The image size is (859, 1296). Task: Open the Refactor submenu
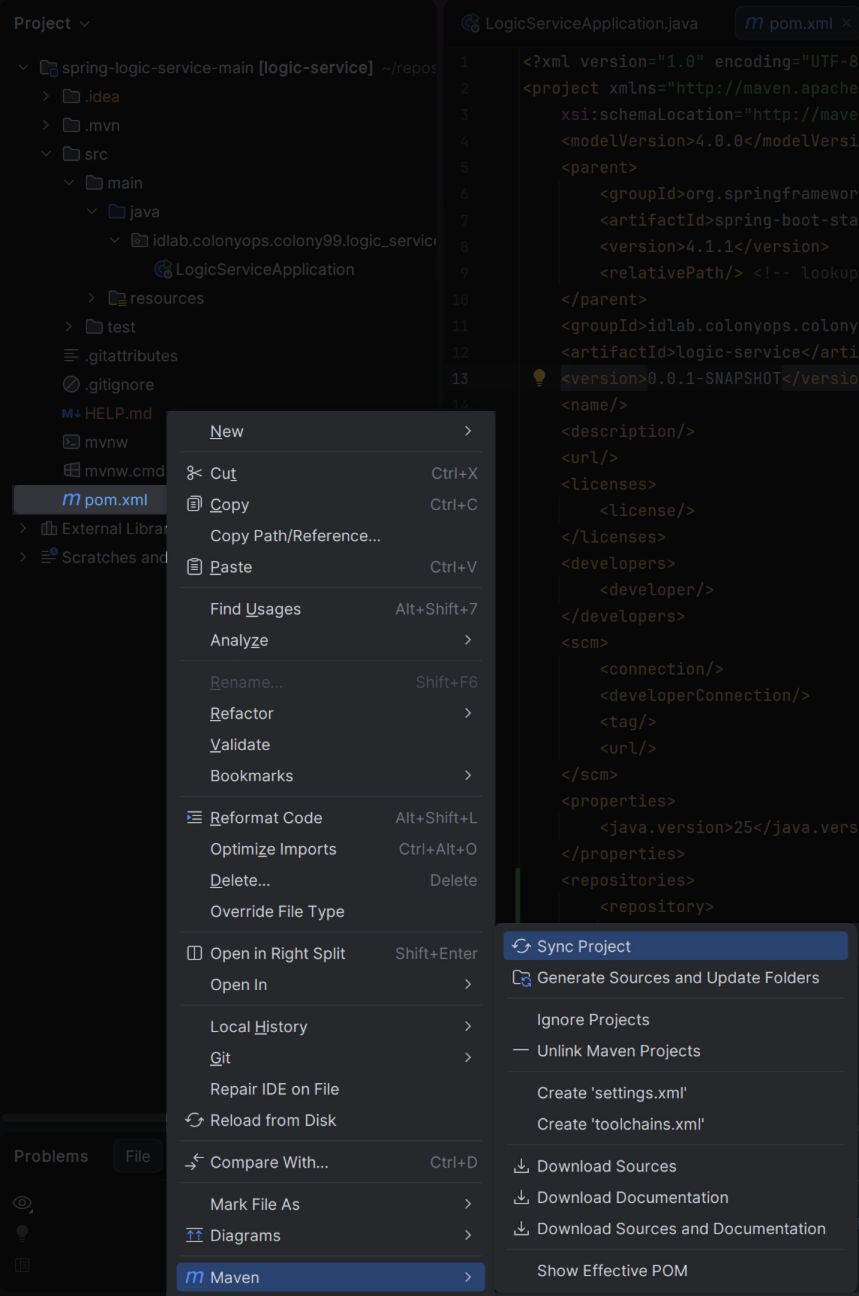[331, 713]
